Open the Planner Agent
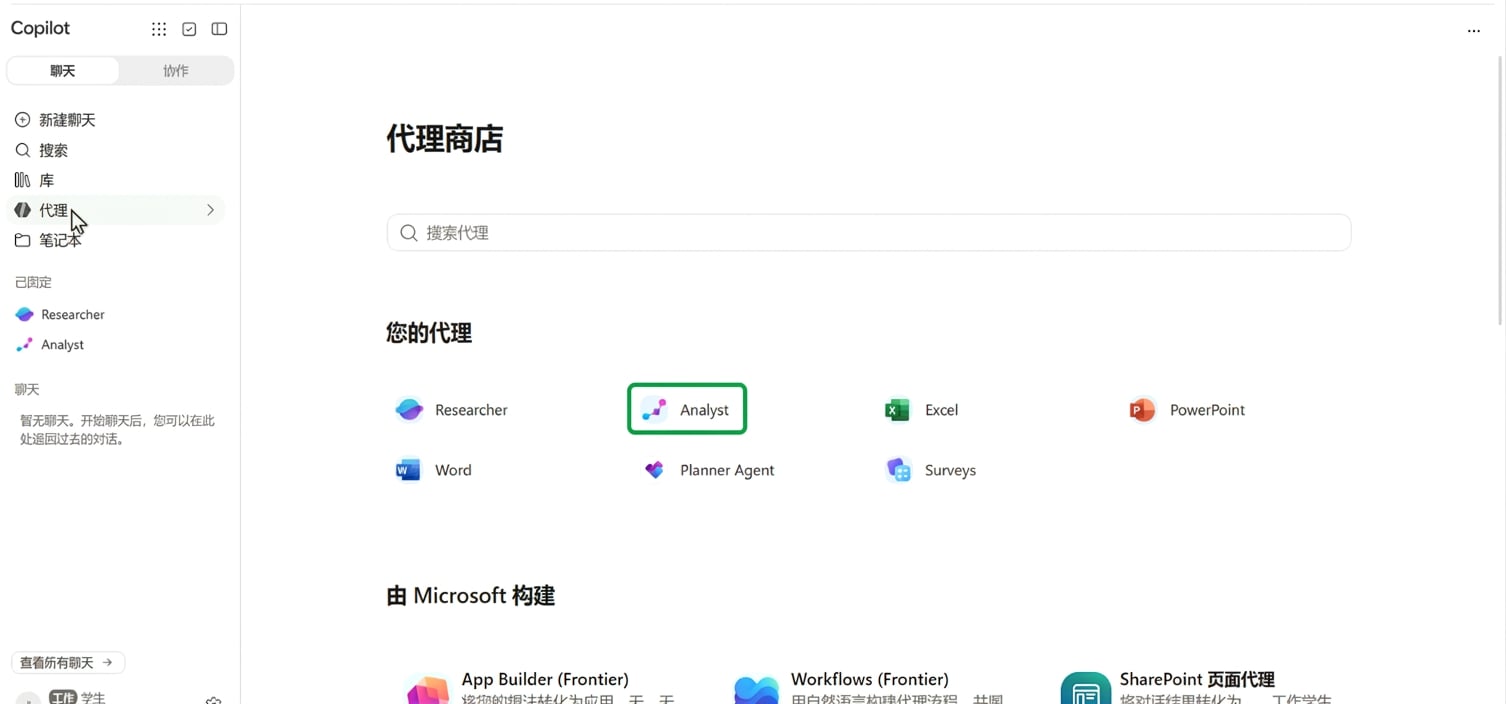 pyautogui.click(x=709, y=470)
